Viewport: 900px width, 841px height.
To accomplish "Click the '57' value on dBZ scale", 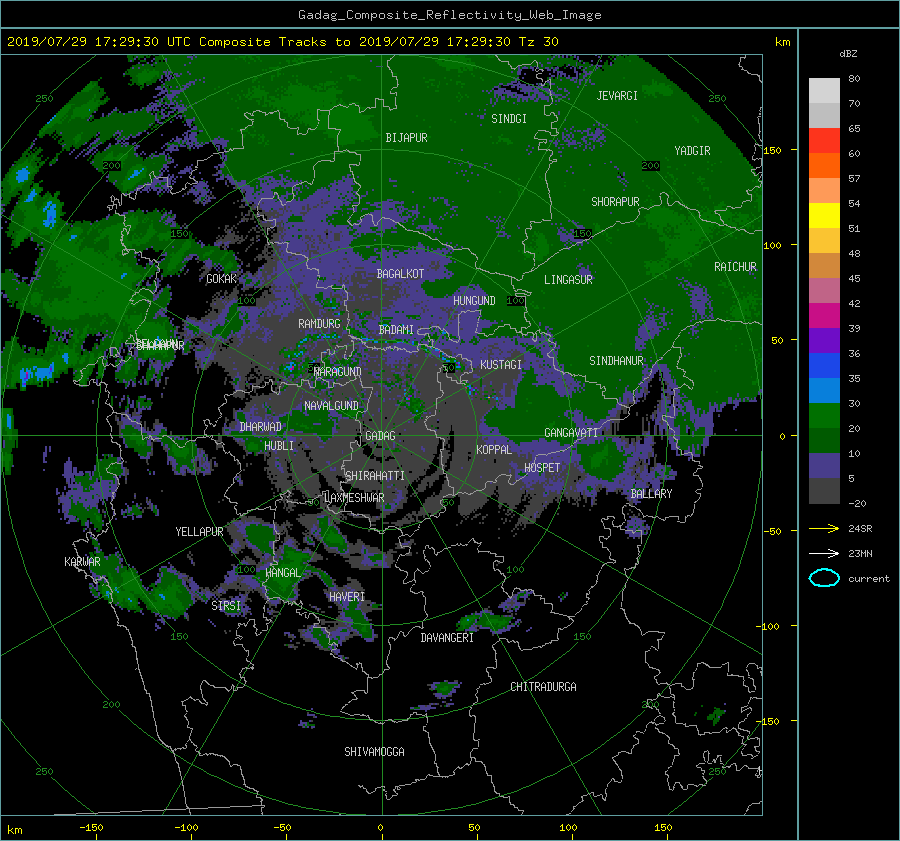I will pyautogui.click(x=854, y=179).
